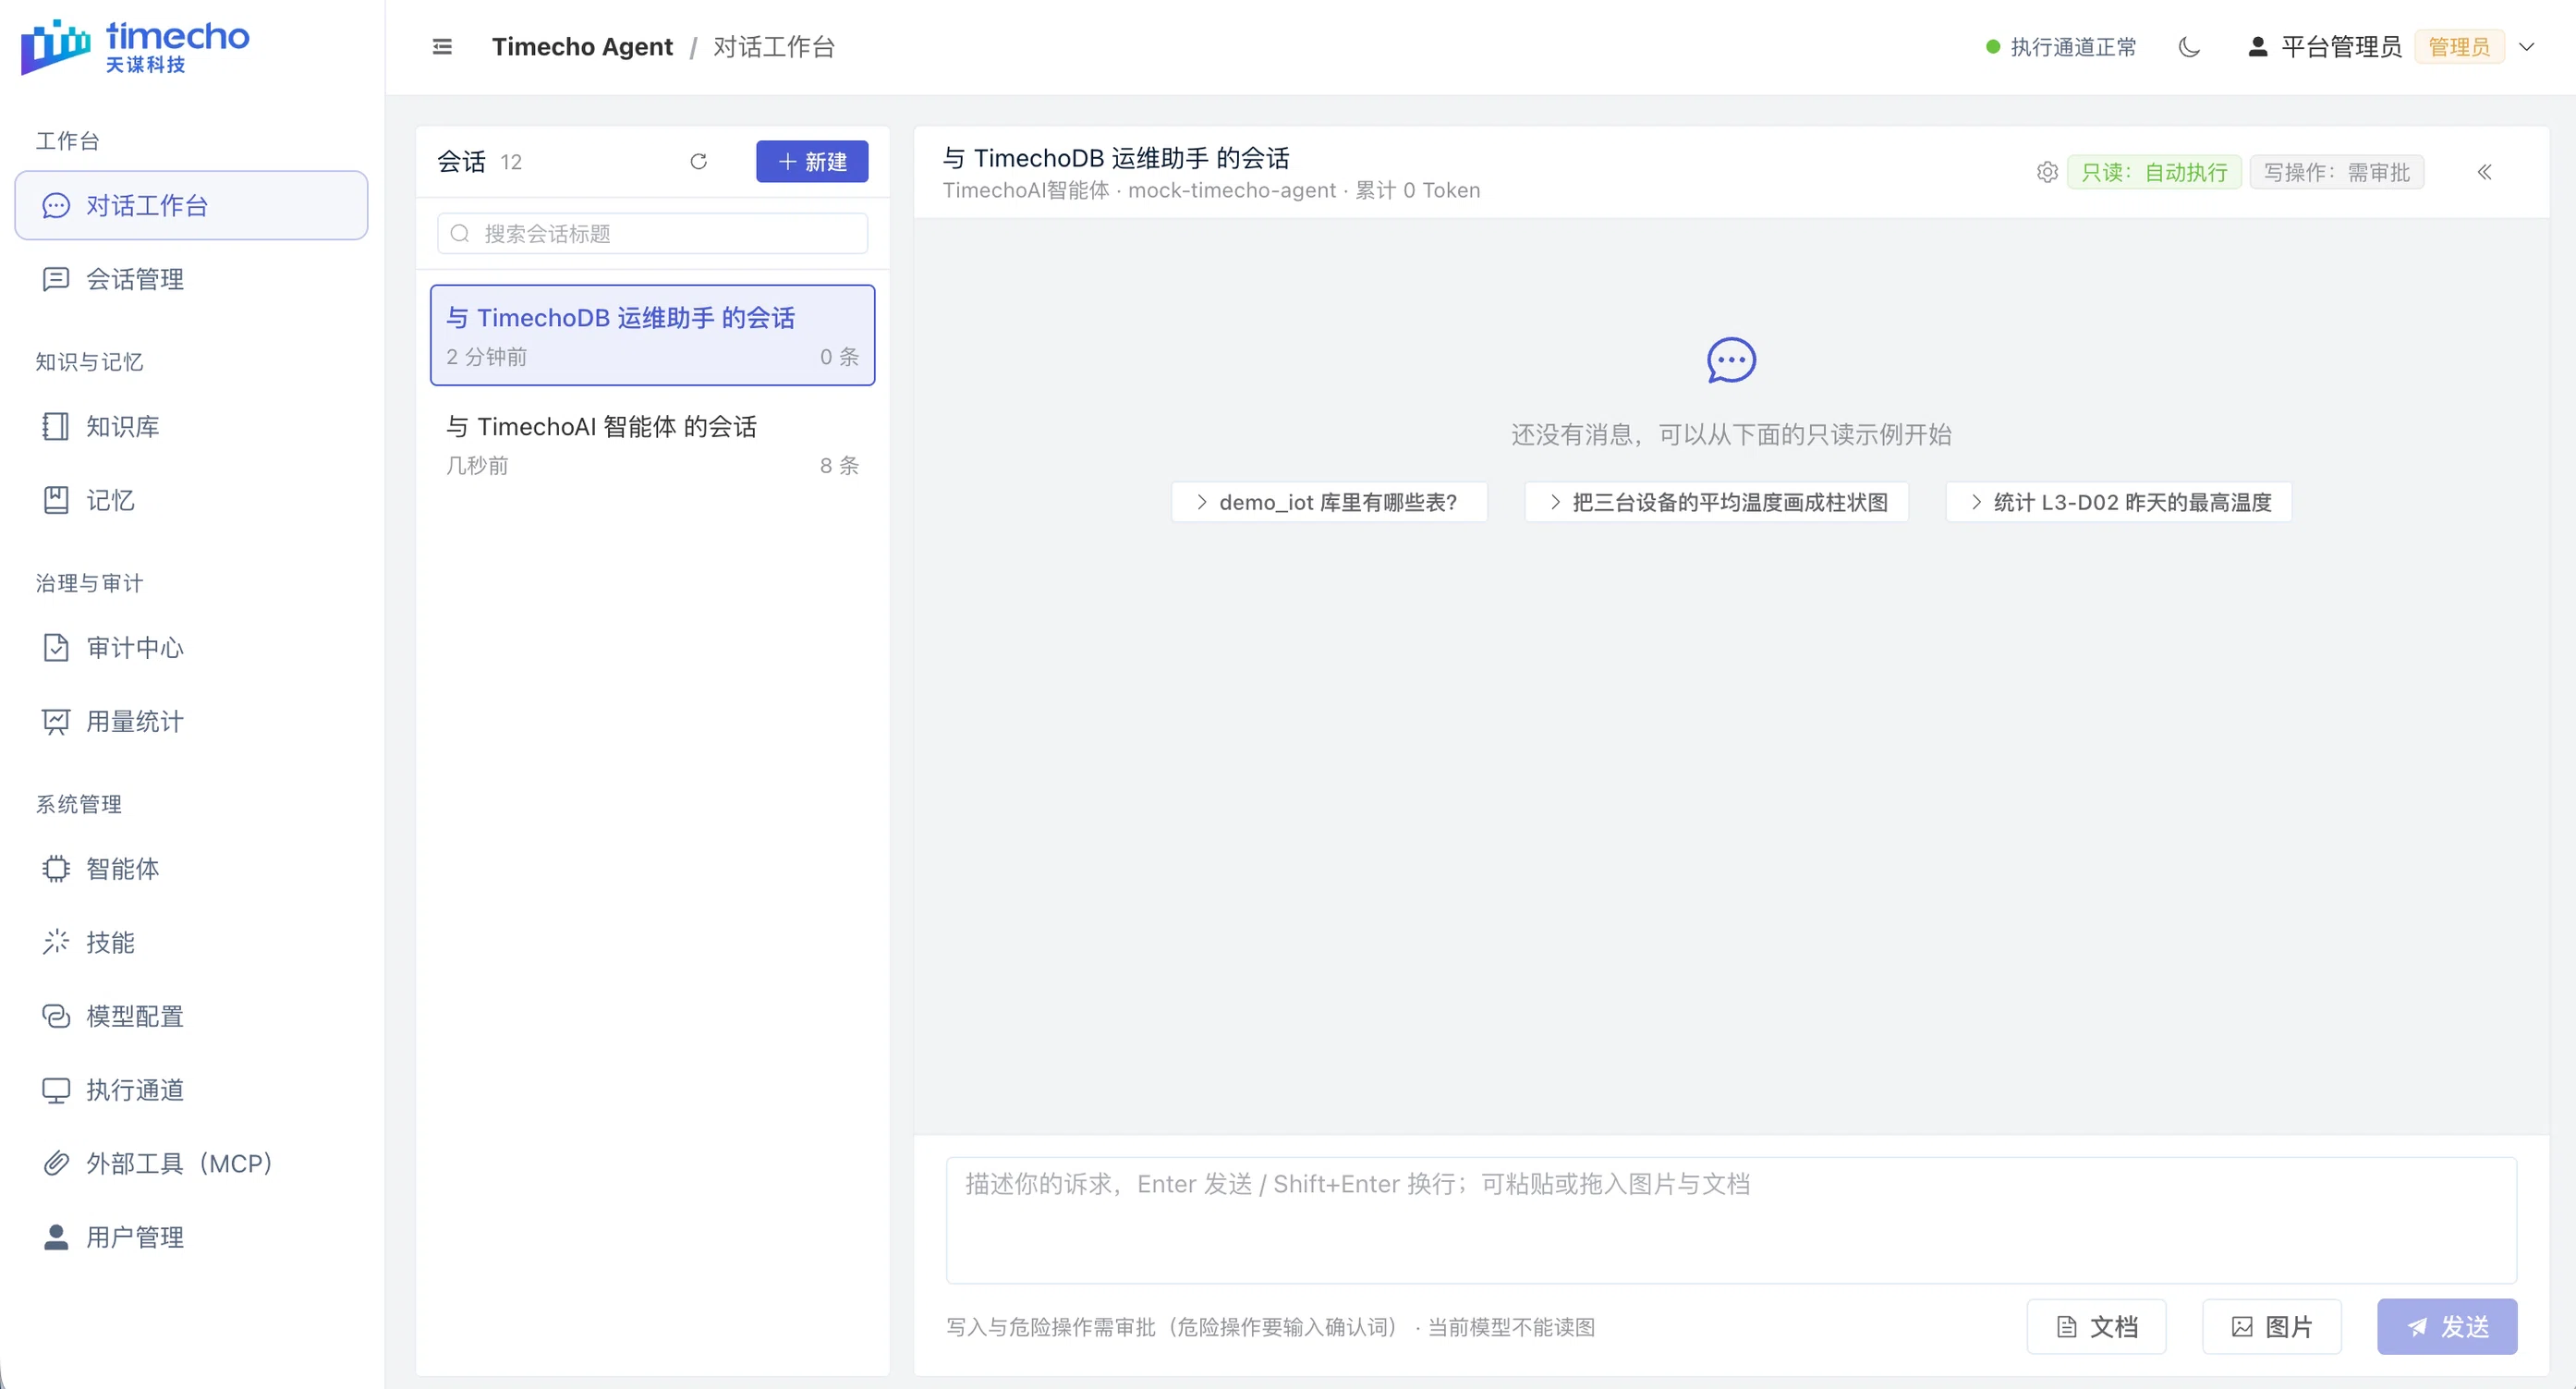Create a new conversation with 新建

point(811,161)
